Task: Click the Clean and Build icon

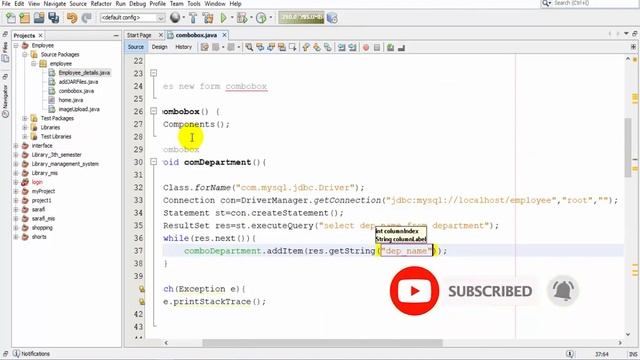Action: click(x=208, y=18)
